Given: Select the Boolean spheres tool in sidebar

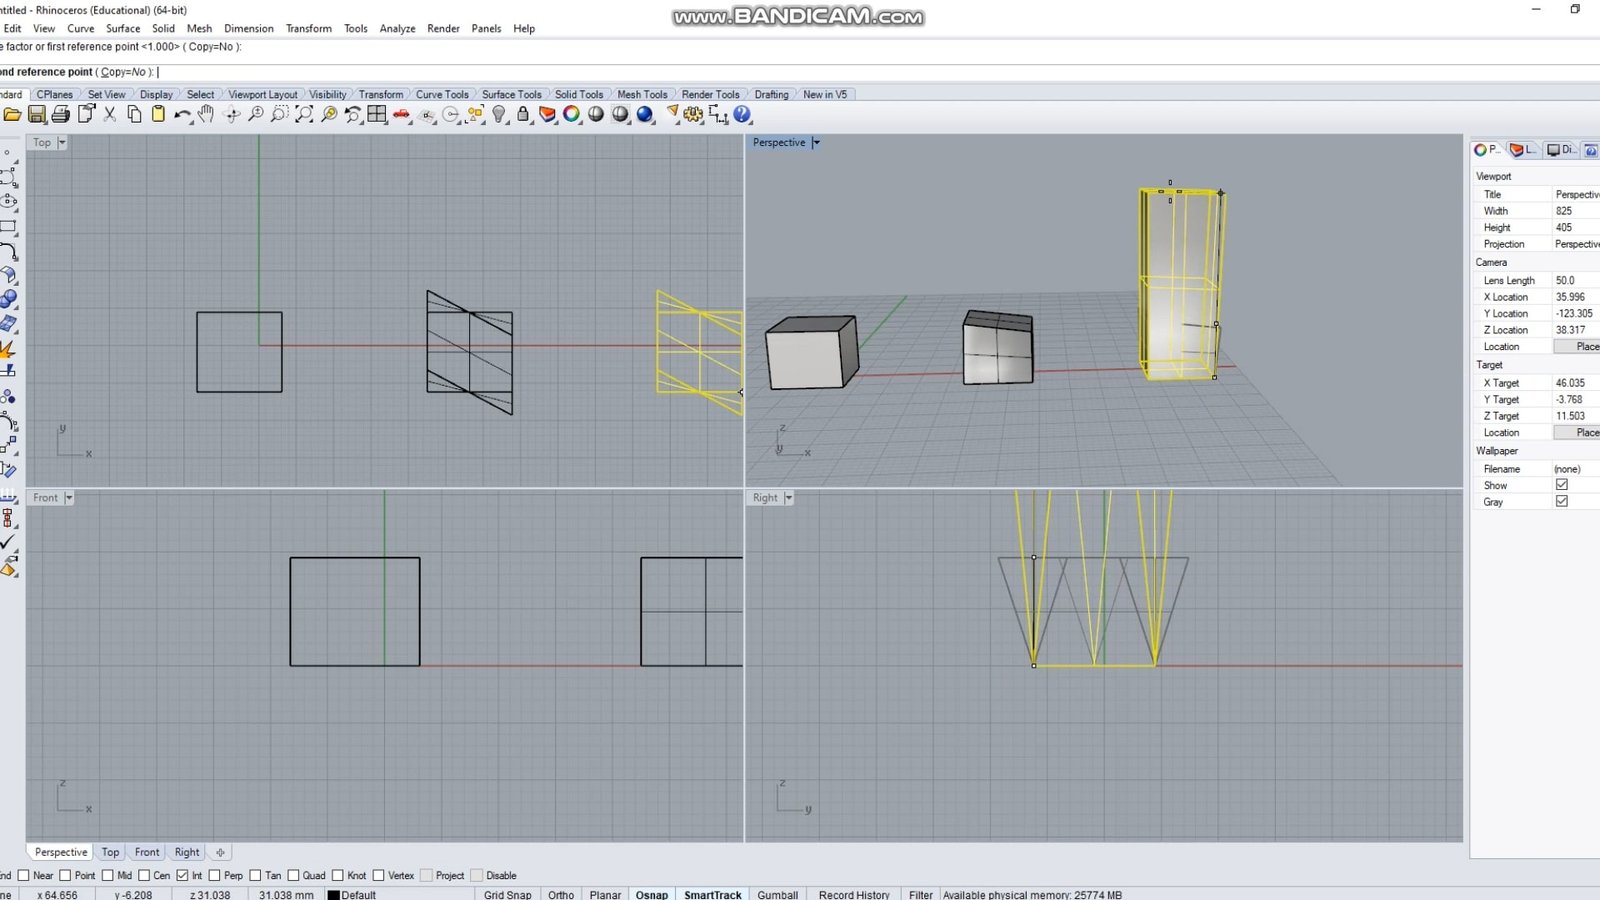Looking at the screenshot, I should 9,299.
